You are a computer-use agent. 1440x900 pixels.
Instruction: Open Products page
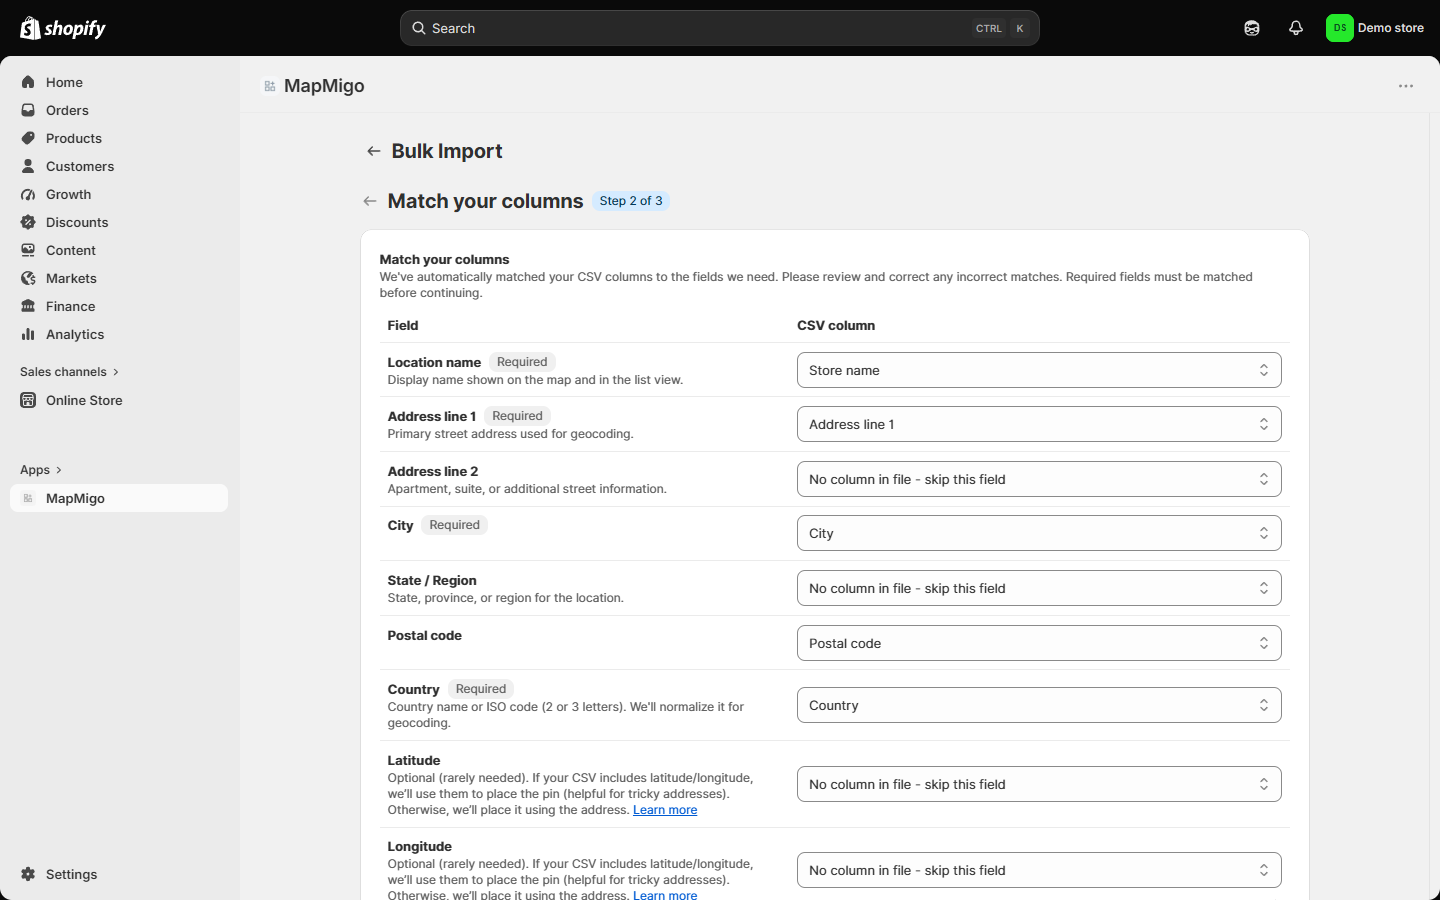(x=119, y=138)
